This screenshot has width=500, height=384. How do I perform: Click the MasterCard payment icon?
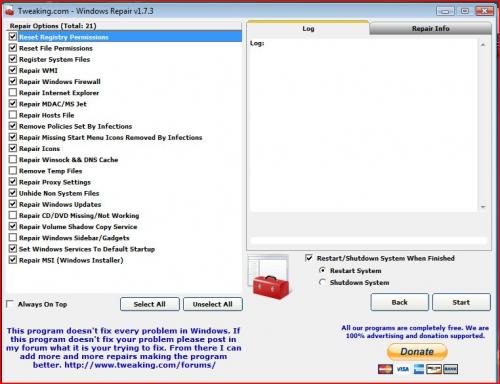click(x=385, y=369)
